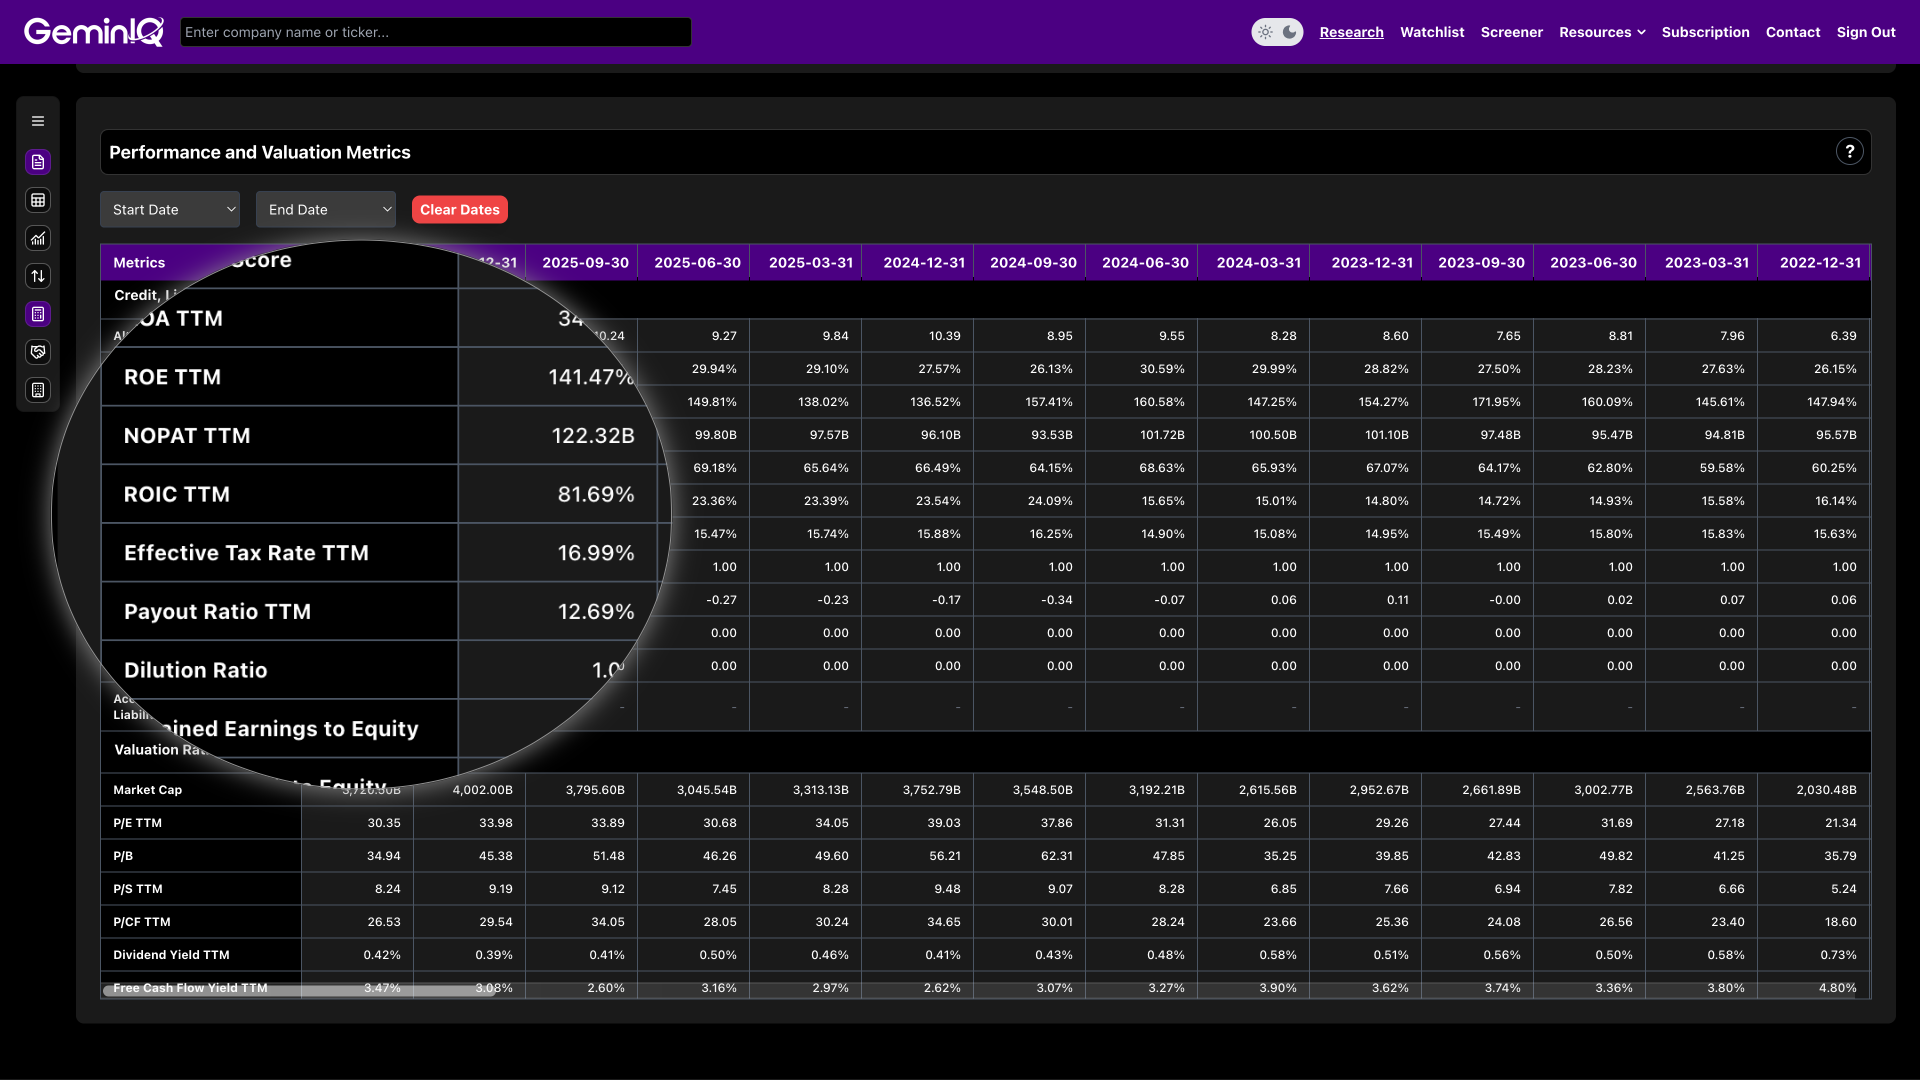
Task: Click the Dividend Yield TTM row label
Action: point(171,955)
